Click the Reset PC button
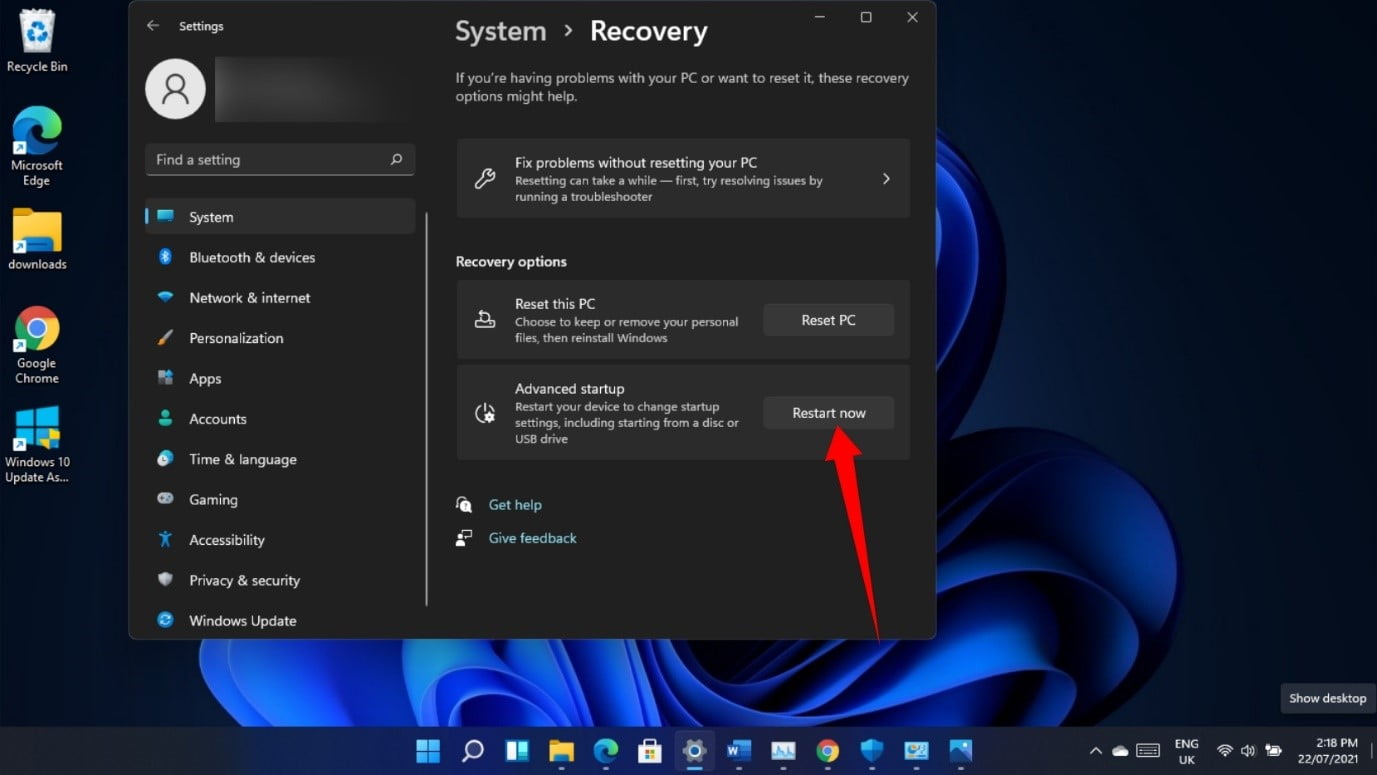 (x=828, y=320)
